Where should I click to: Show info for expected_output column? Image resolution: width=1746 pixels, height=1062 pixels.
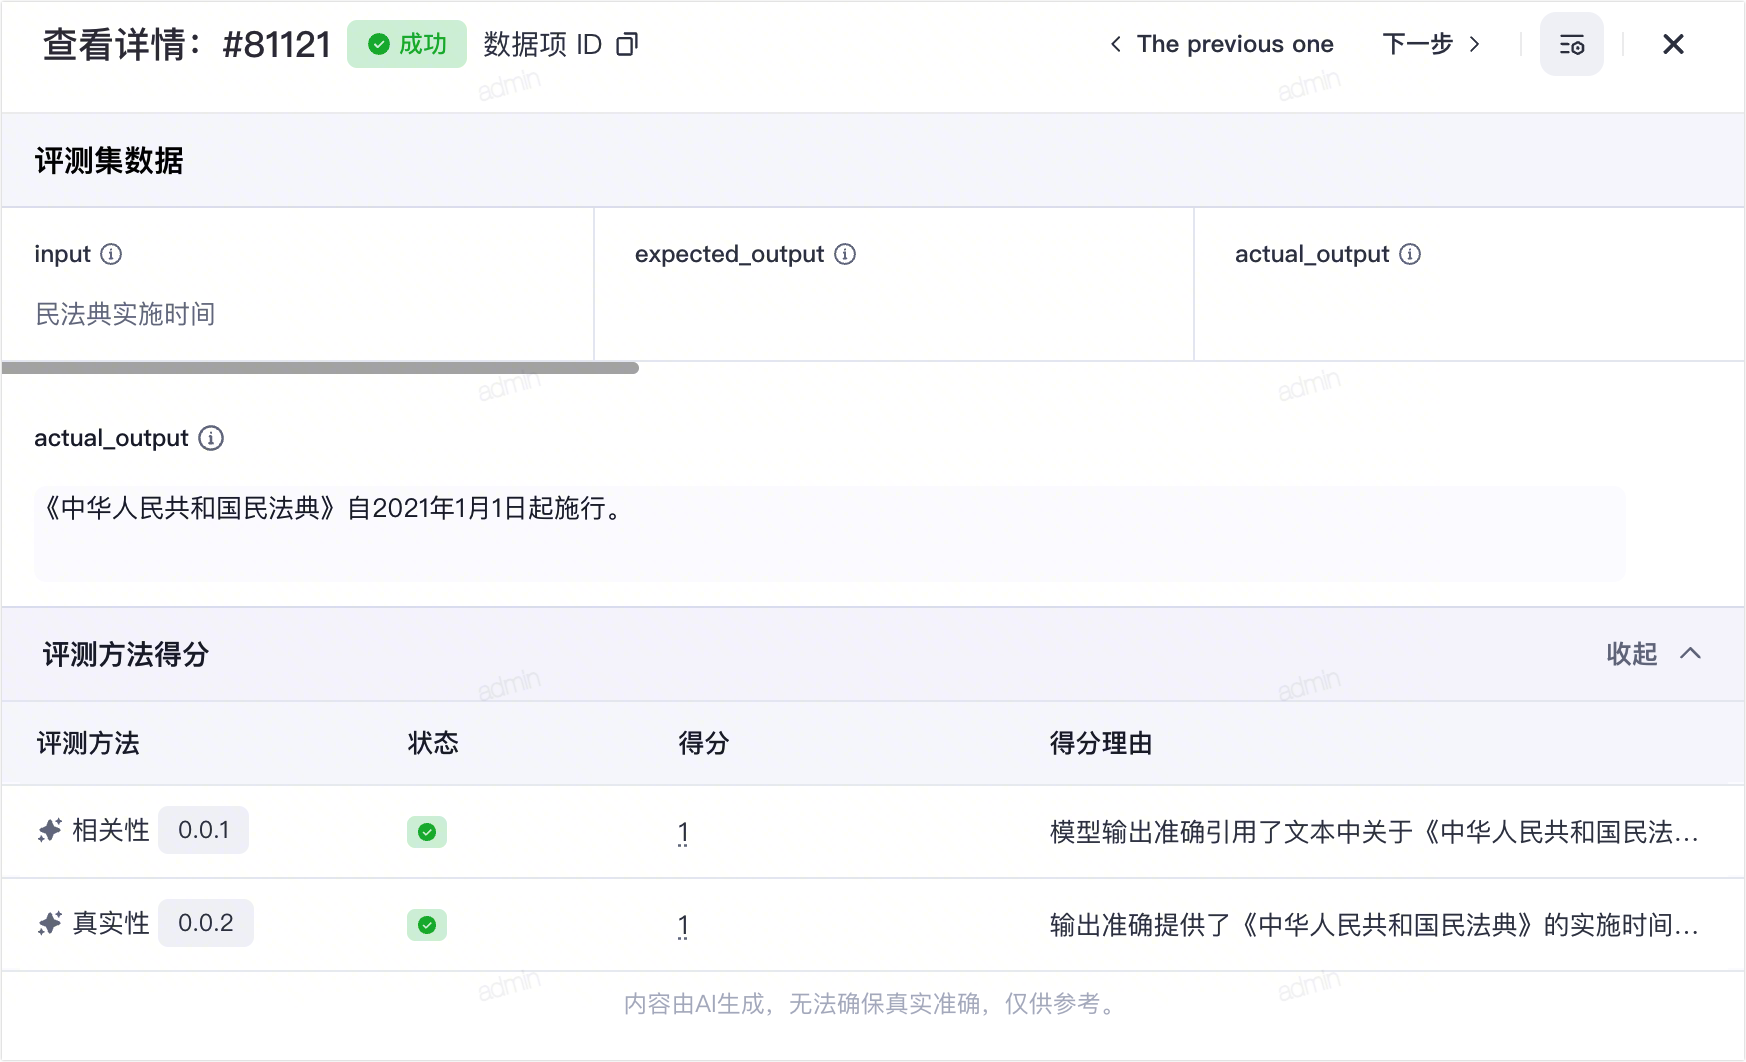[x=845, y=254]
